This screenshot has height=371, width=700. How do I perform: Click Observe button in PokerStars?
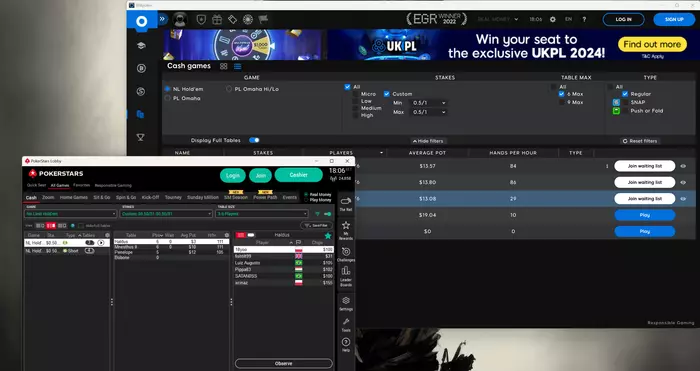point(283,363)
